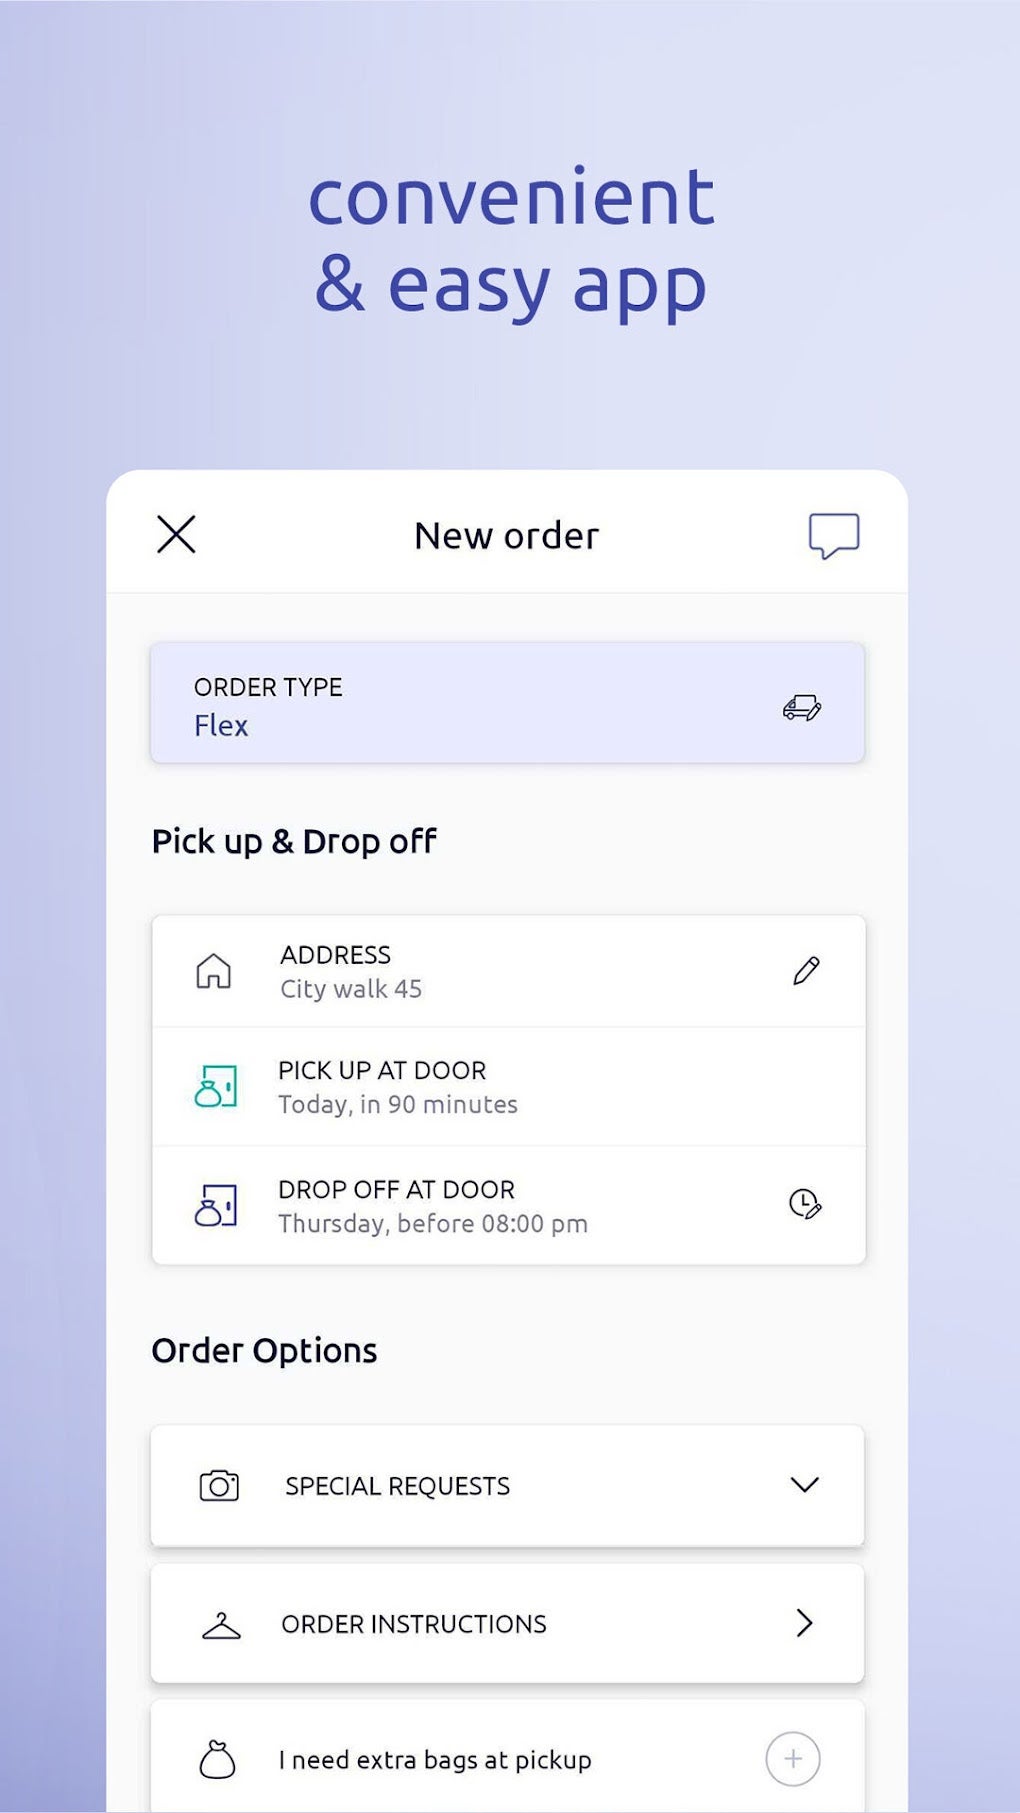
Task: Select the Order Type Flex card
Action: (507, 703)
